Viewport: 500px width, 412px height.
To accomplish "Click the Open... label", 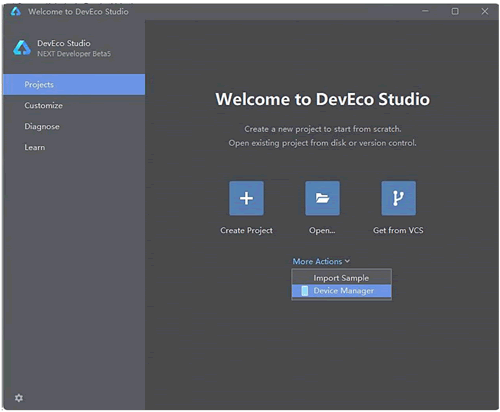I will (322, 230).
